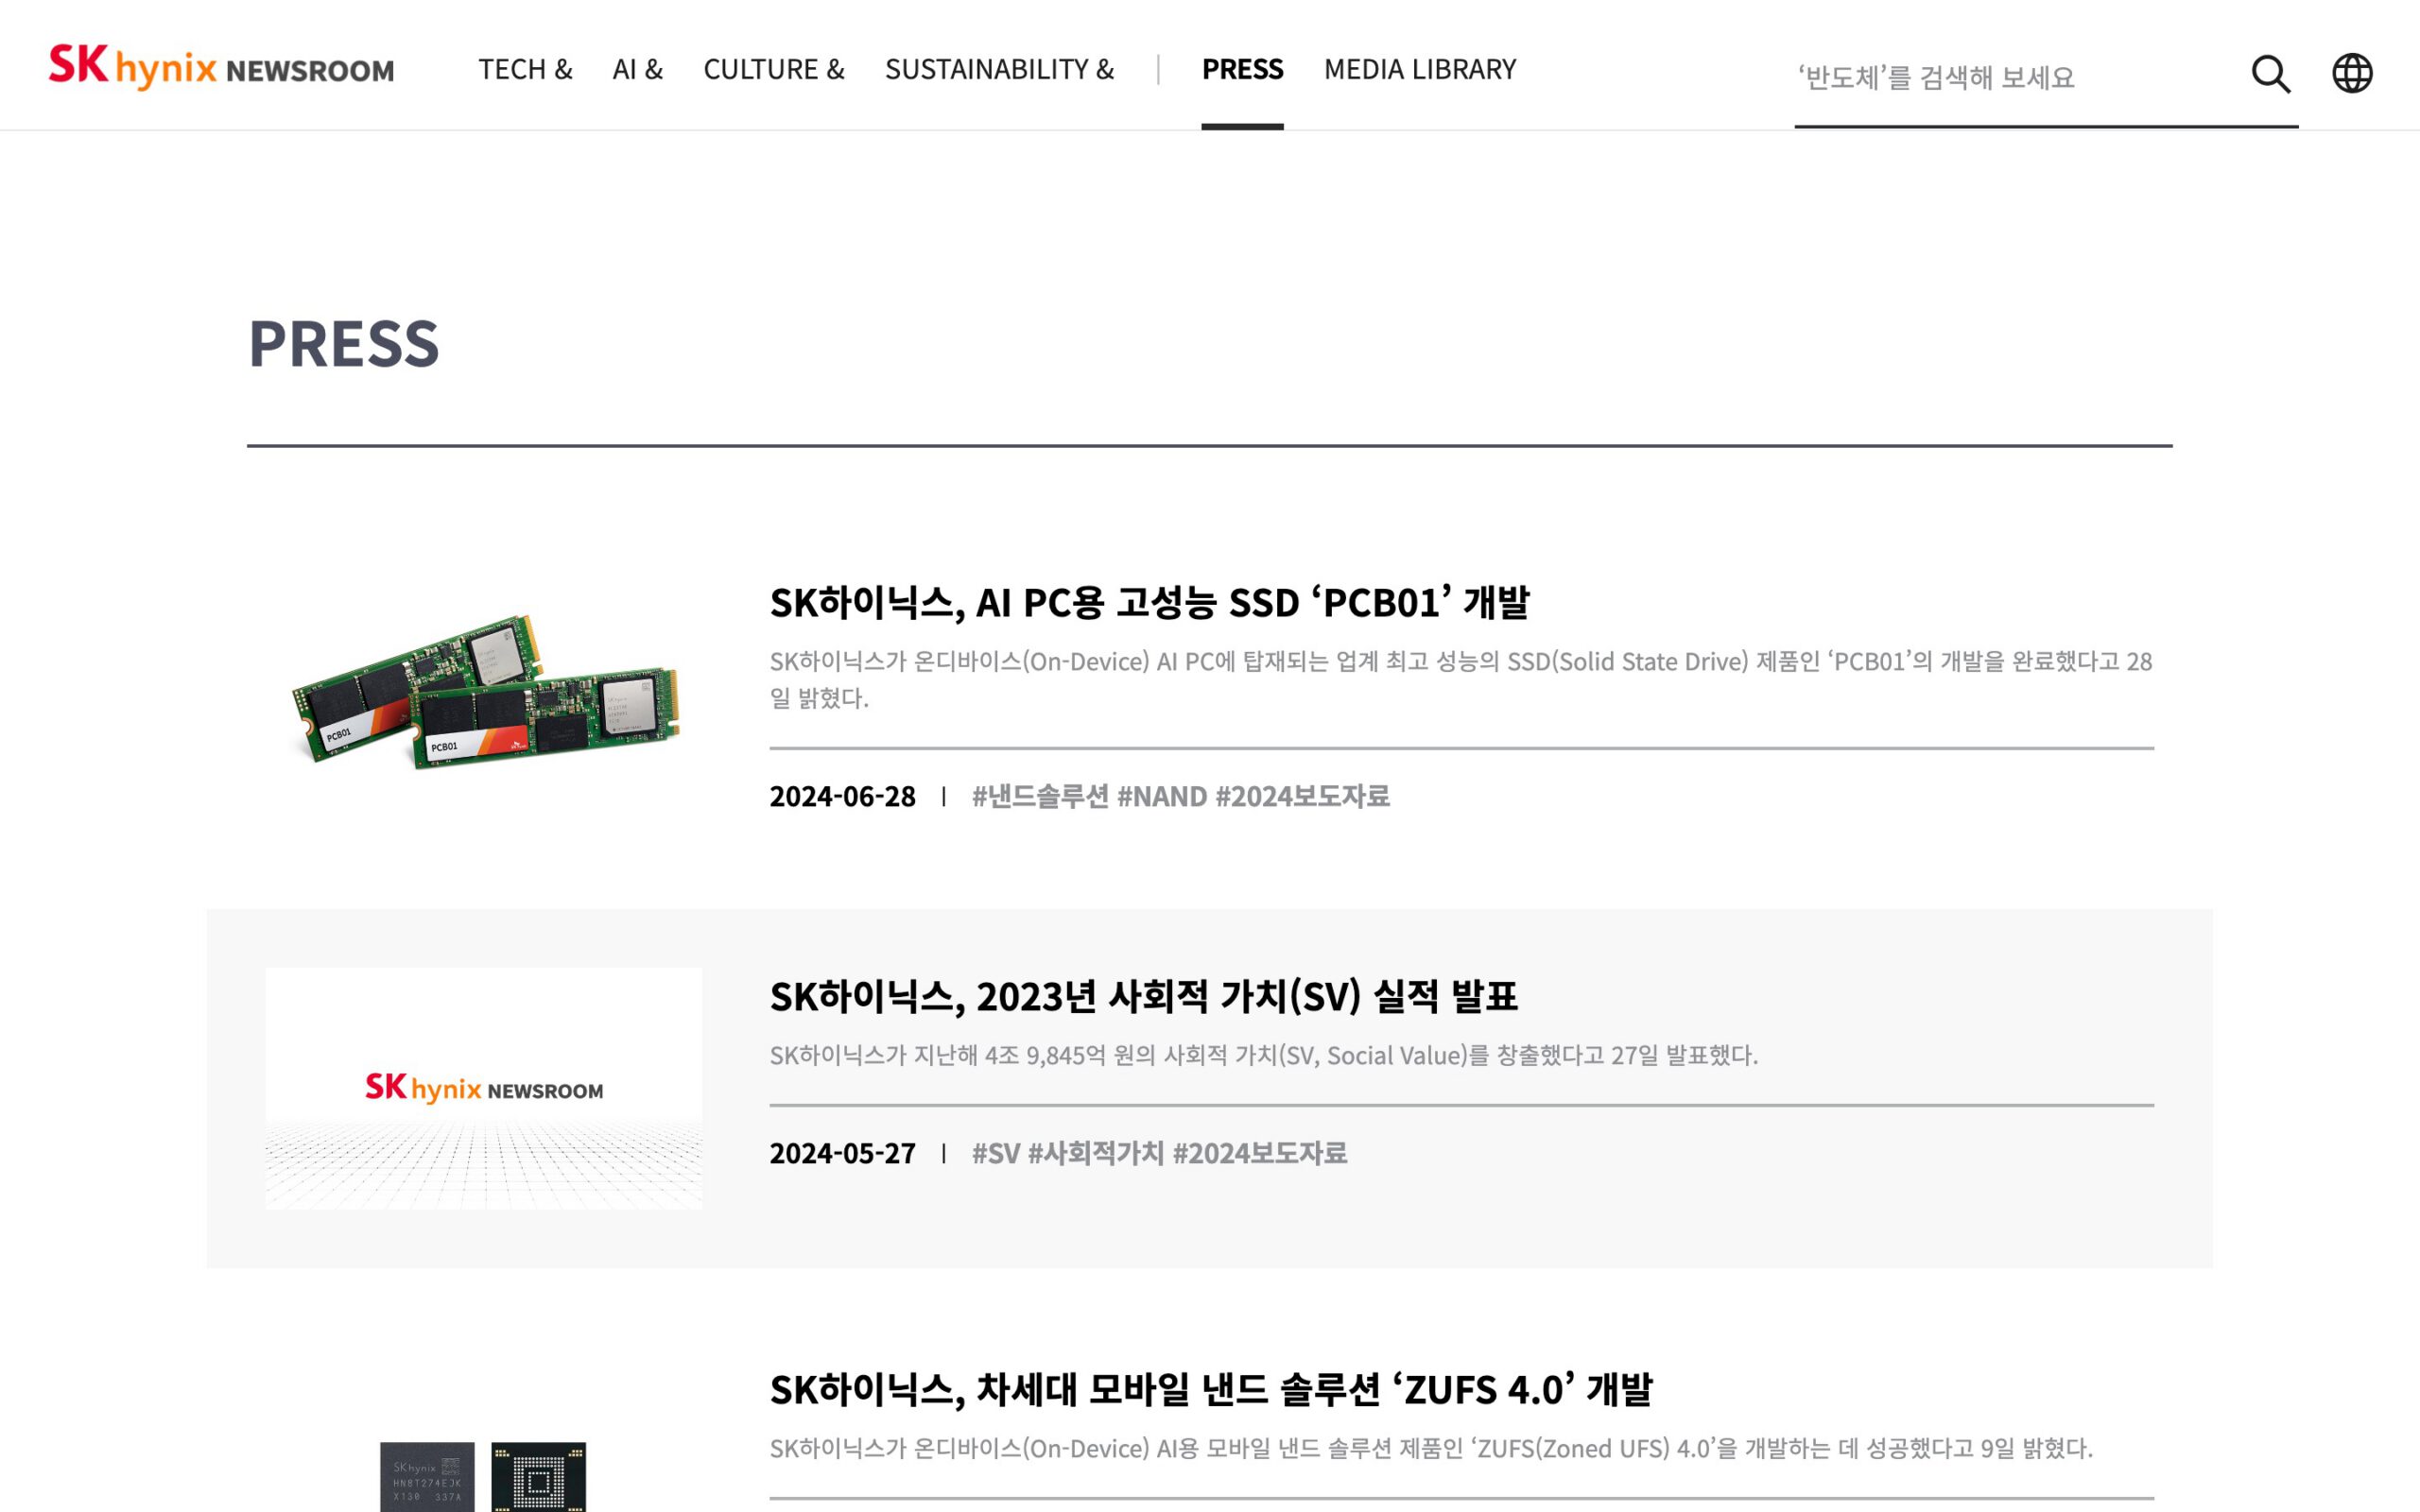Click the PCB01 article summary text
Viewport: 2420px width, 1512px height.
click(1460, 679)
